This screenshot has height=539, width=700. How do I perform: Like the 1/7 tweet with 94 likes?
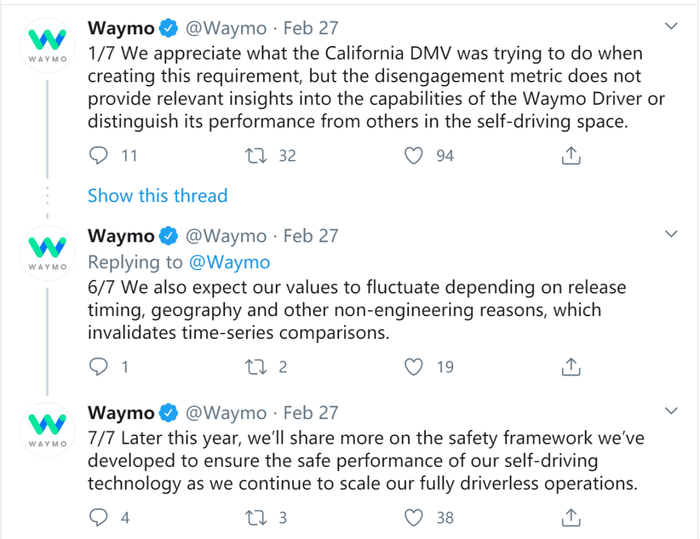pyautogui.click(x=415, y=156)
